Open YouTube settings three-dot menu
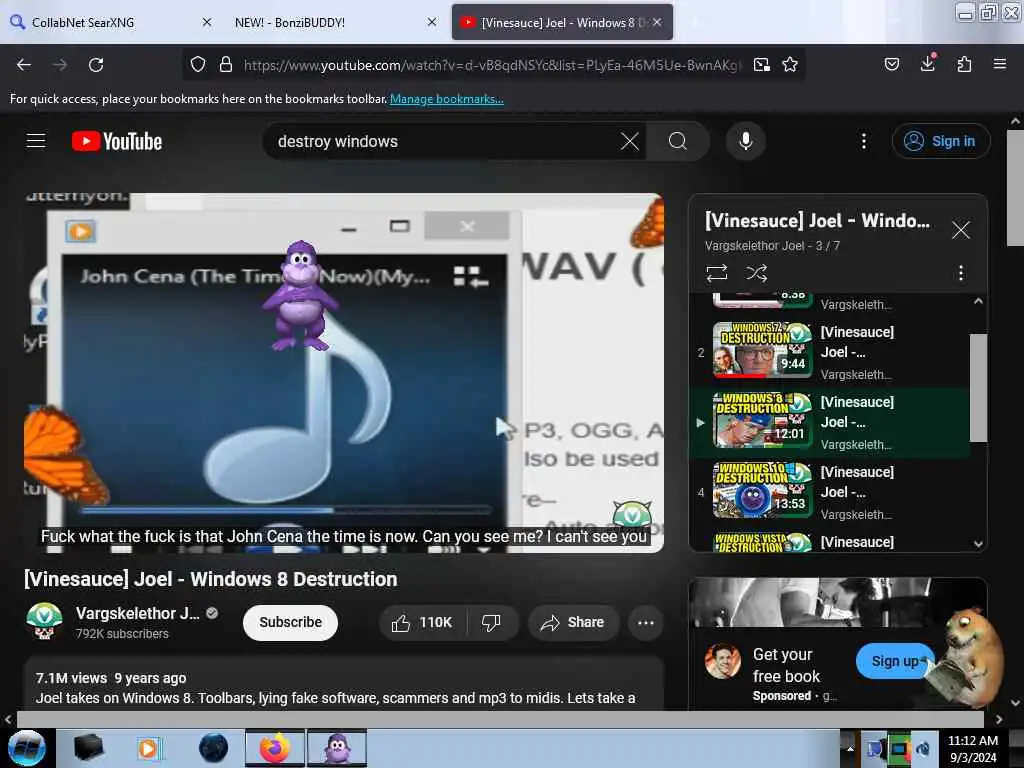Viewport: 1024px width, 768px height. (x=863, y=141)
